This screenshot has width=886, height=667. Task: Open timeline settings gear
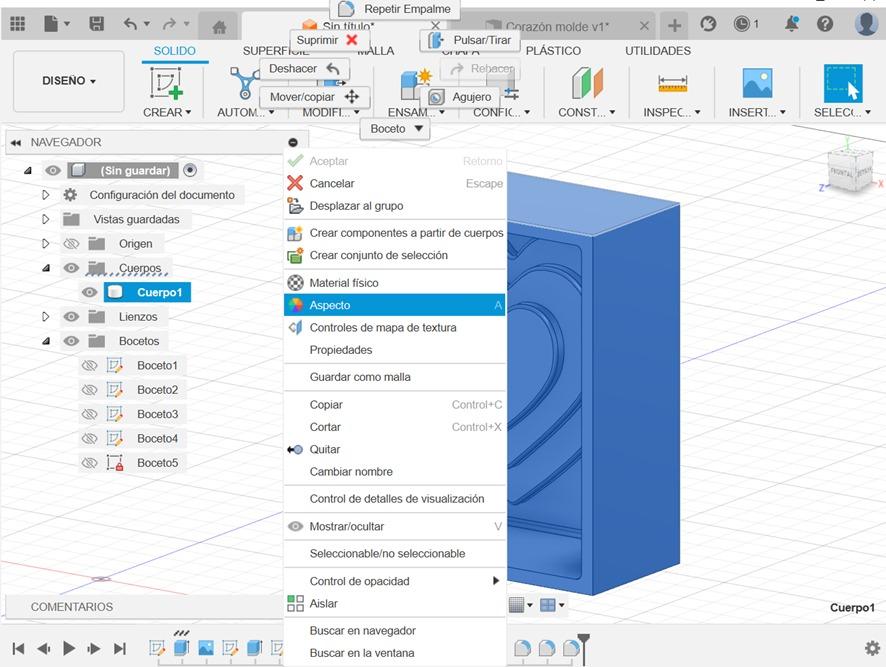872,648
